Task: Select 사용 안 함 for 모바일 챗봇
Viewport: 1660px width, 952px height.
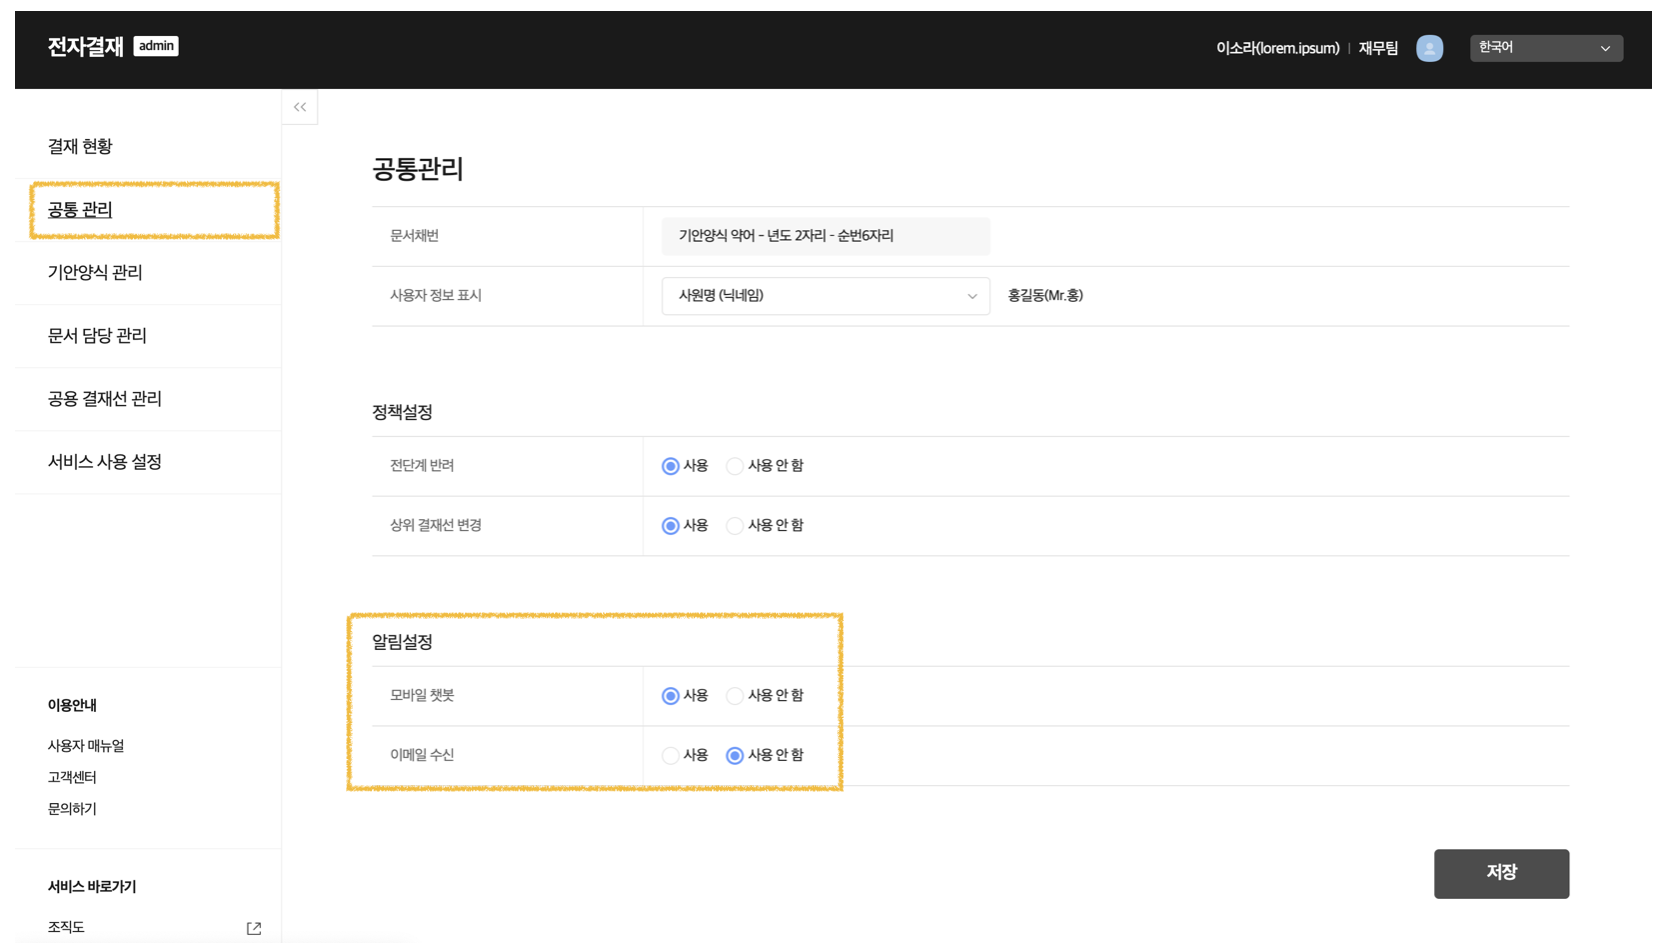Action: click(x=735, y=696)
